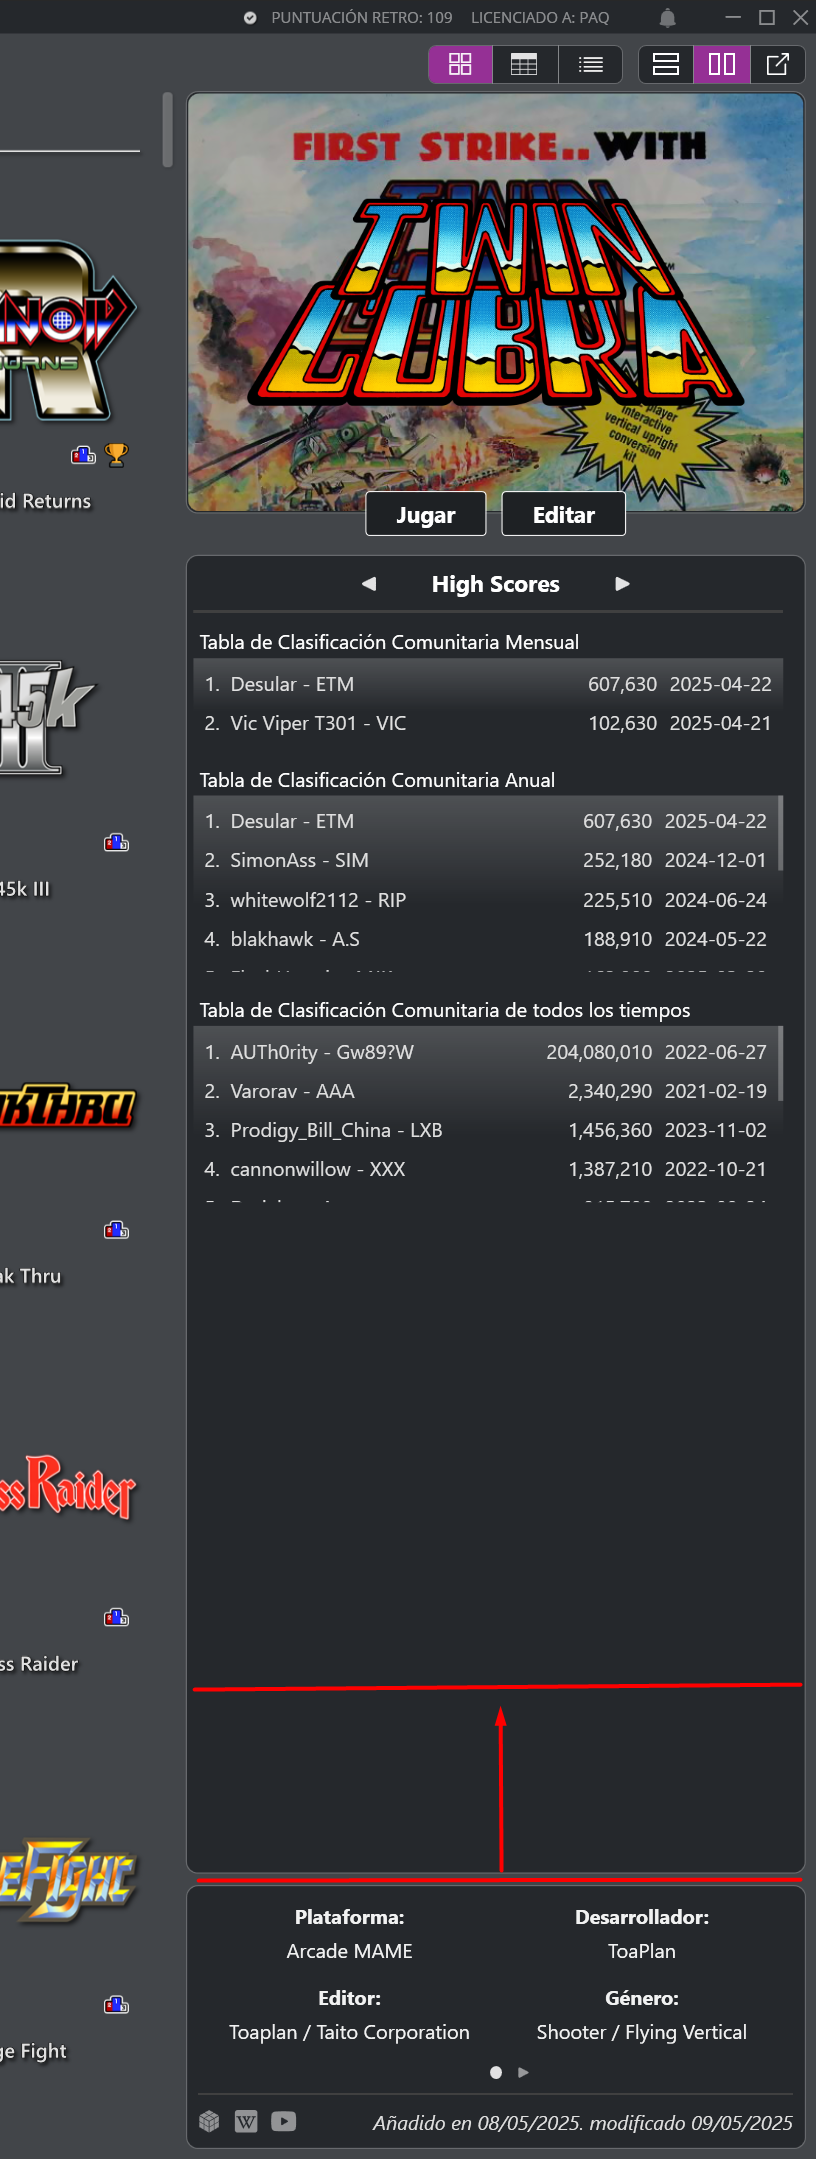Click the Jugar button
Viewport: 816px width, 2159px height.
[x=426, y=514]
